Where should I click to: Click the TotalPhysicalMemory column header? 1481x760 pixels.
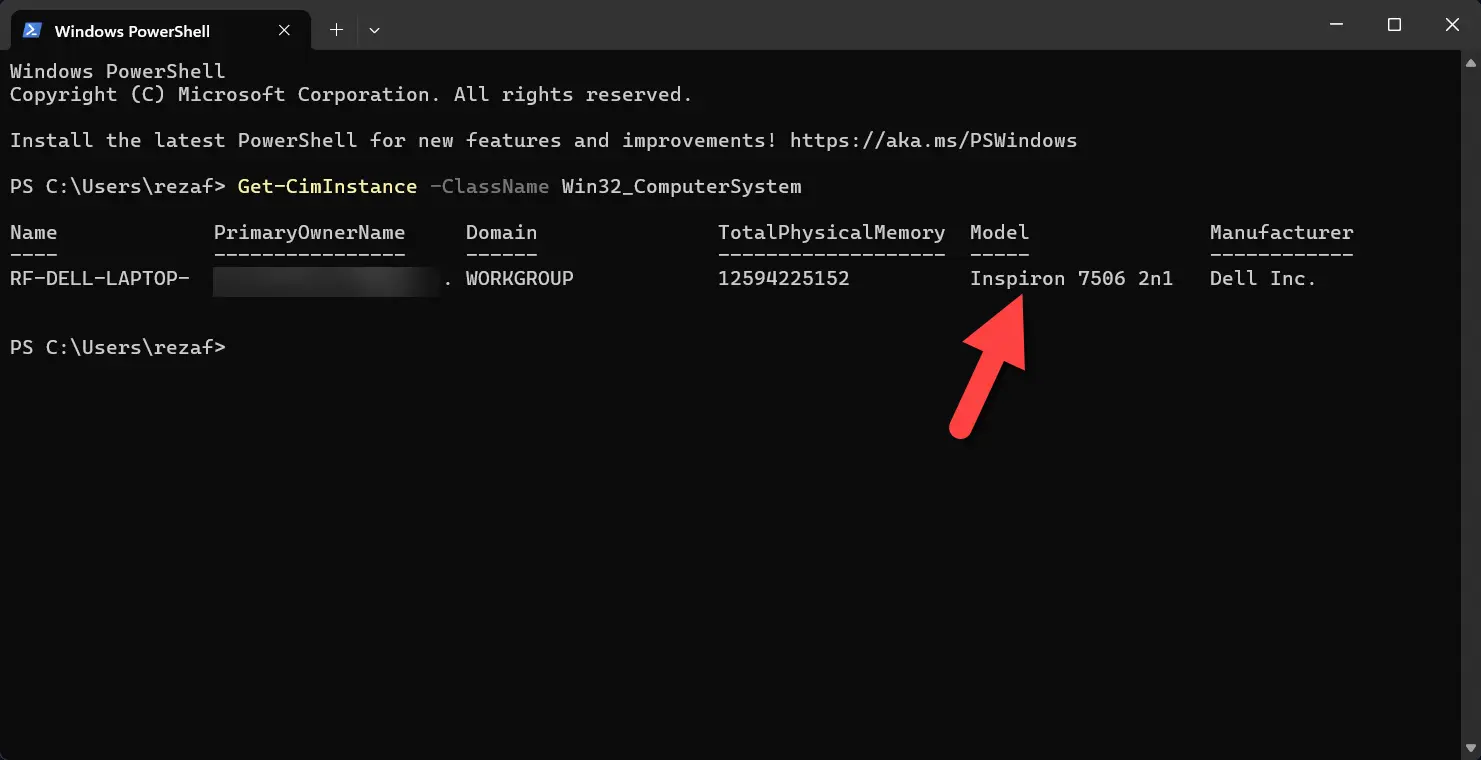pos(831,232)
